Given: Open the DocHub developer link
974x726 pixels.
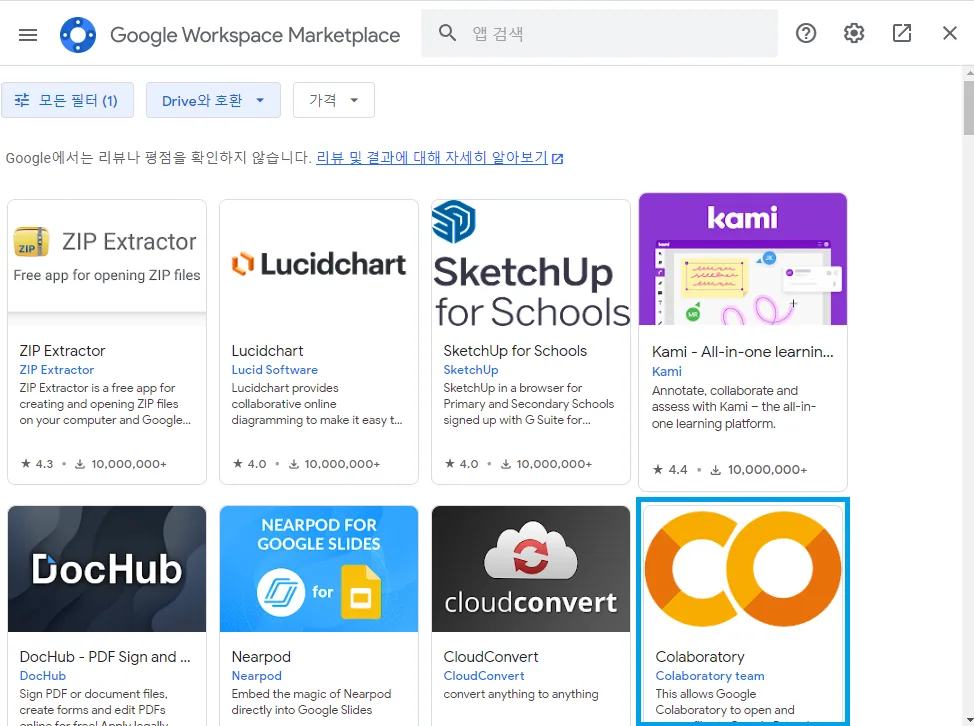Looking at the screenshot, I should (x=42, y=676).
